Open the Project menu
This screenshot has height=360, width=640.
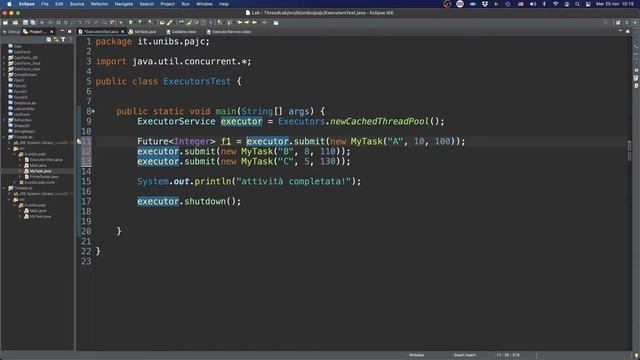(x=167, y=4)
